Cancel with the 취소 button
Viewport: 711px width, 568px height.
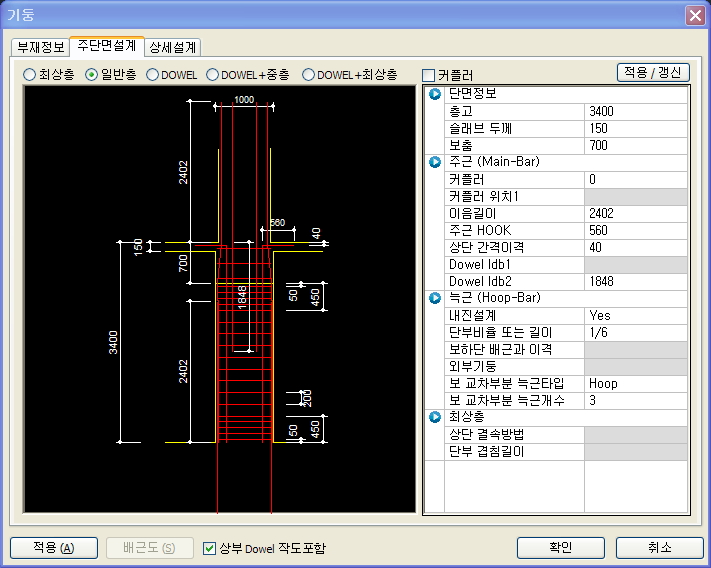tap(659, 548)
